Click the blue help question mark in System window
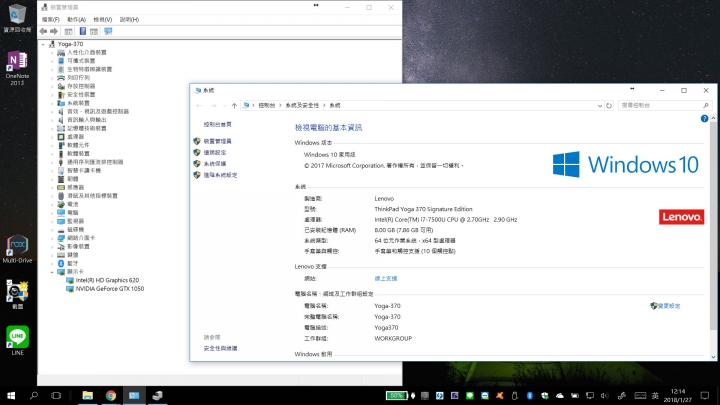This screenshot has width=720, height=405. (704, 118)
